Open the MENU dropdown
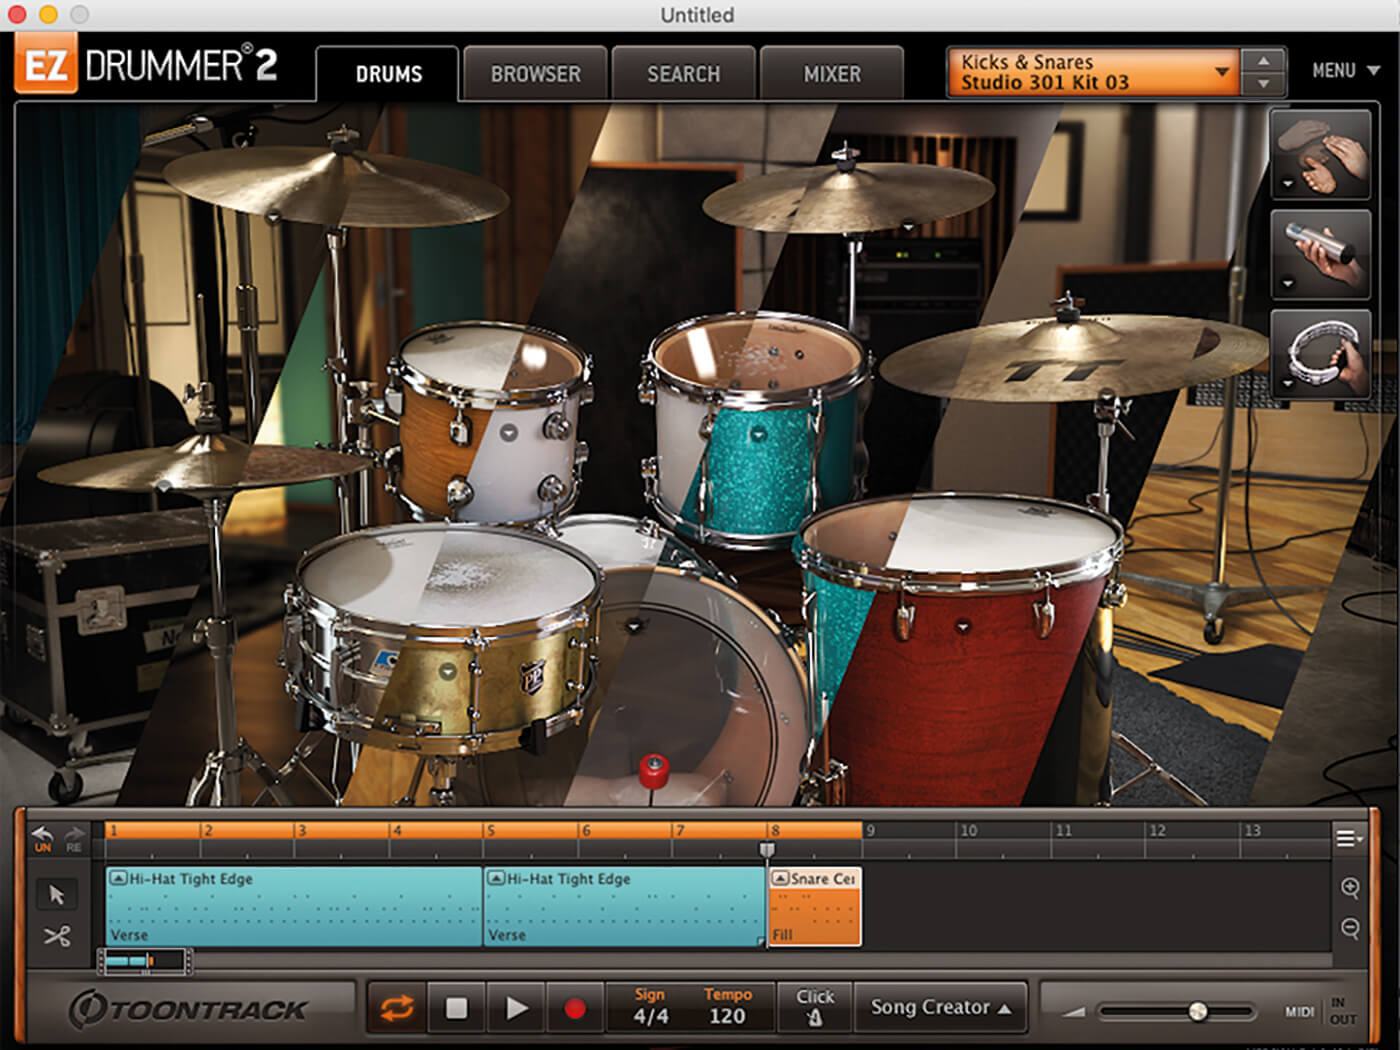Image resolution: width=1400 pixels, height=1050 pixels. [1345, 71]
